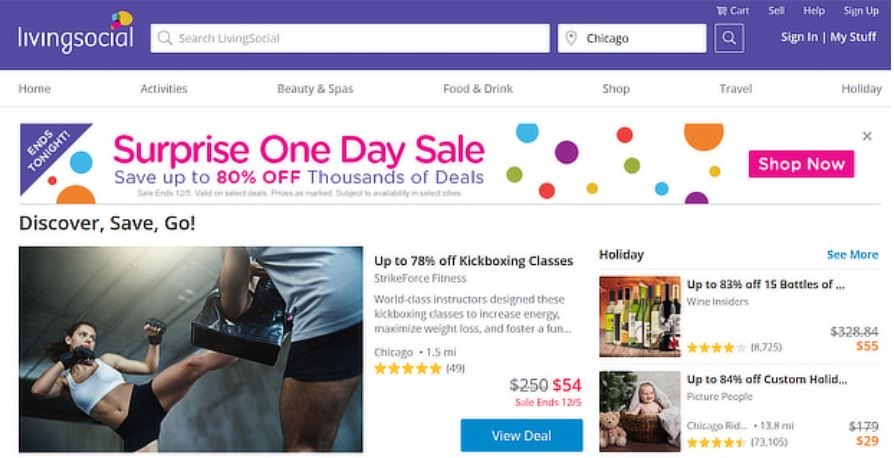This screenshot has width=894, height=458.
Task: Type in the Search LivingSocial field
Action: click(x=350, y=38)
